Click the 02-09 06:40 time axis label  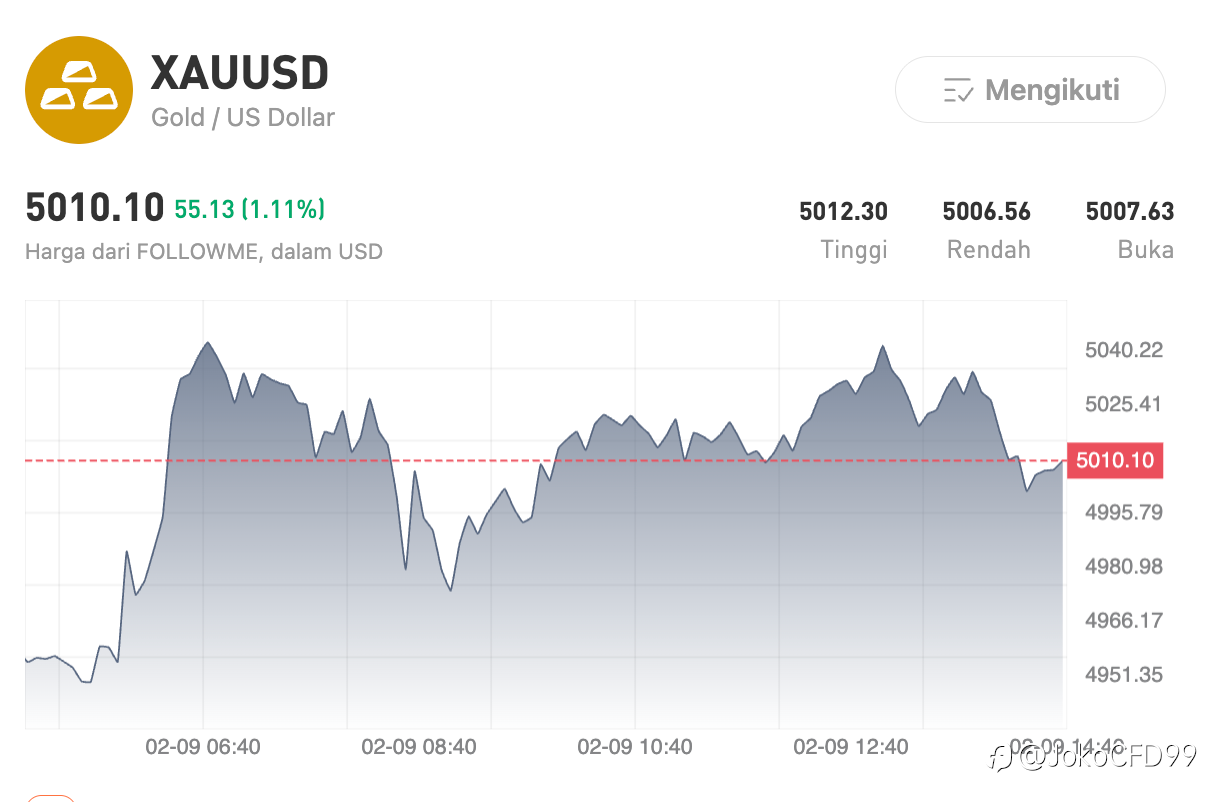pos(203,747)
